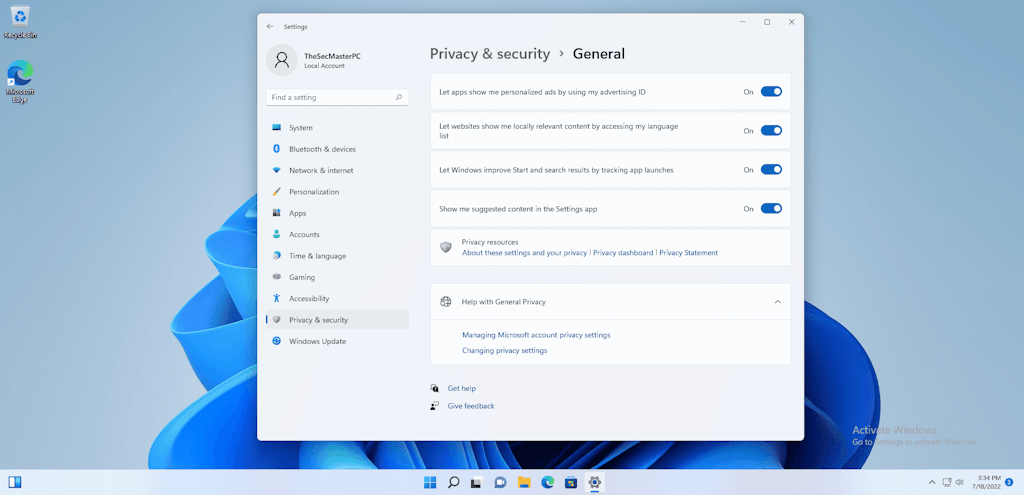Open Bluetooth & devices category
1024x495 pixels.
[337, 149]
